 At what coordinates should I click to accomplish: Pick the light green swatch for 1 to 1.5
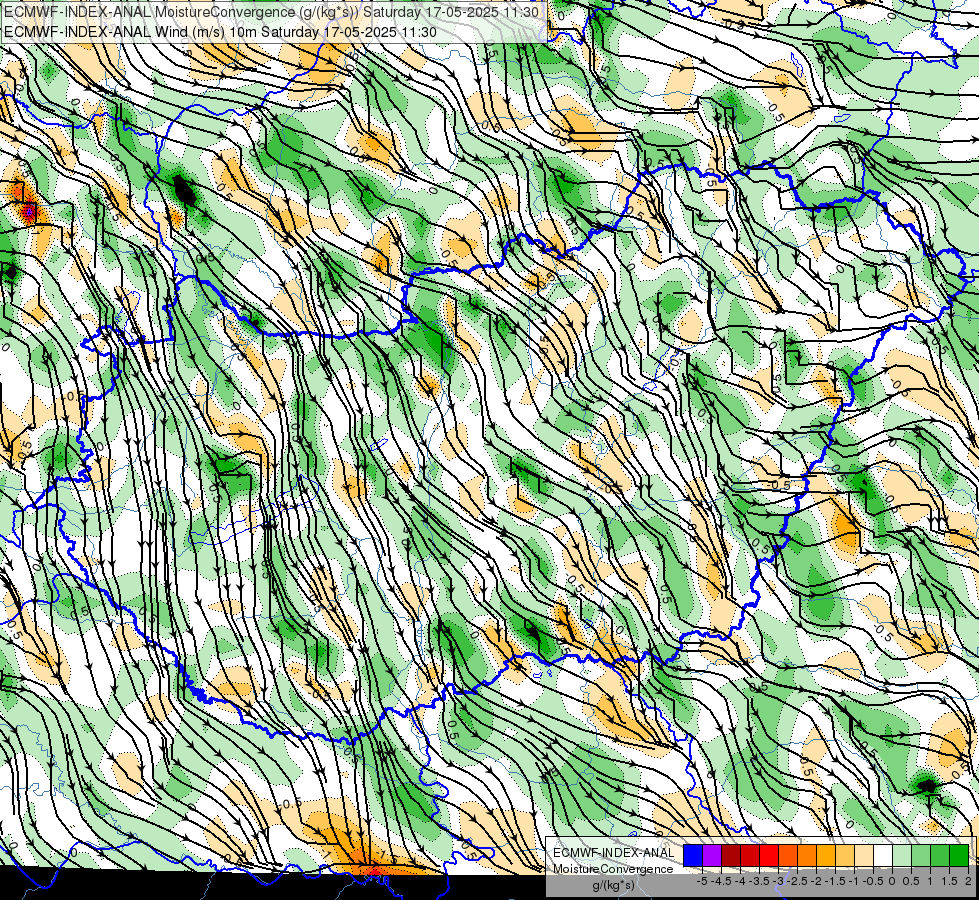tap(921, 856)
